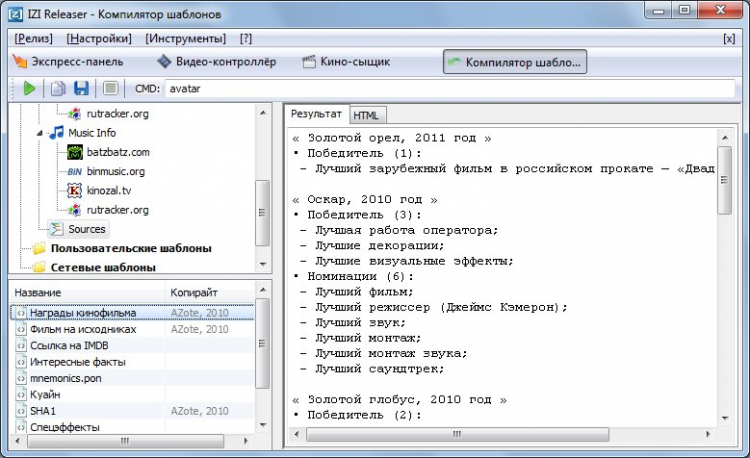Switch to the Результат tab
Screen dimensions: 750x458
click(x=316, y=114)
